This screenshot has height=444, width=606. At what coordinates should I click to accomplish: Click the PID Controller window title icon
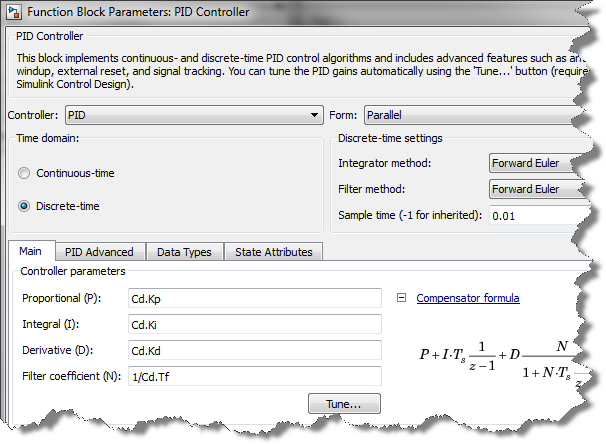pyautogui.click(x=14, y=11)
